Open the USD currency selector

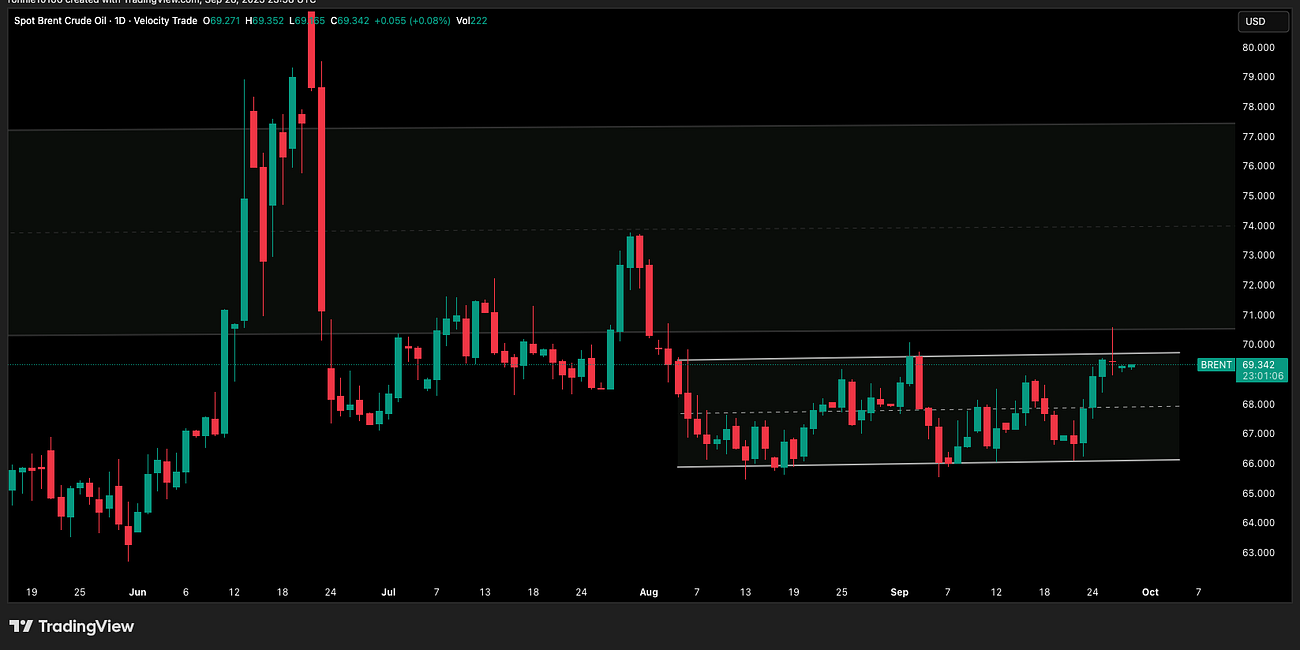(1262, 21)
